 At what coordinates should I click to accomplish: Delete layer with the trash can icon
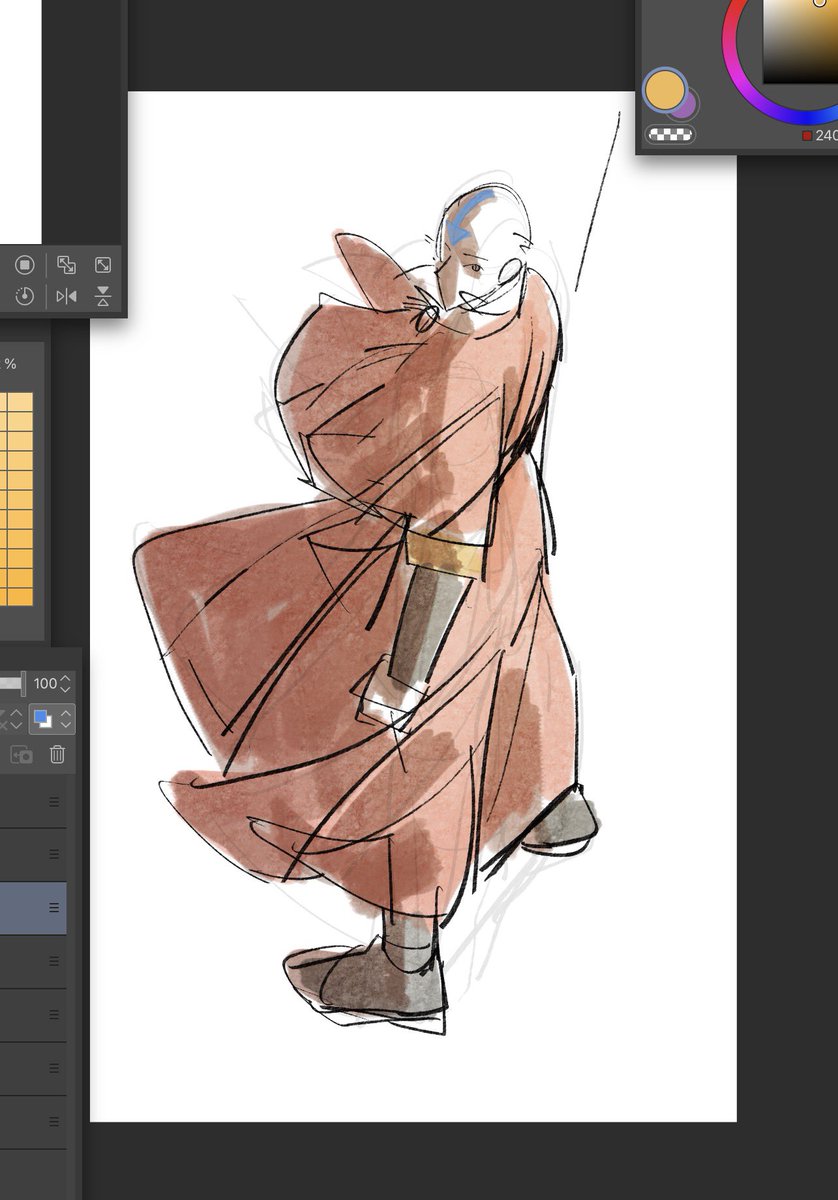[57, 755]
